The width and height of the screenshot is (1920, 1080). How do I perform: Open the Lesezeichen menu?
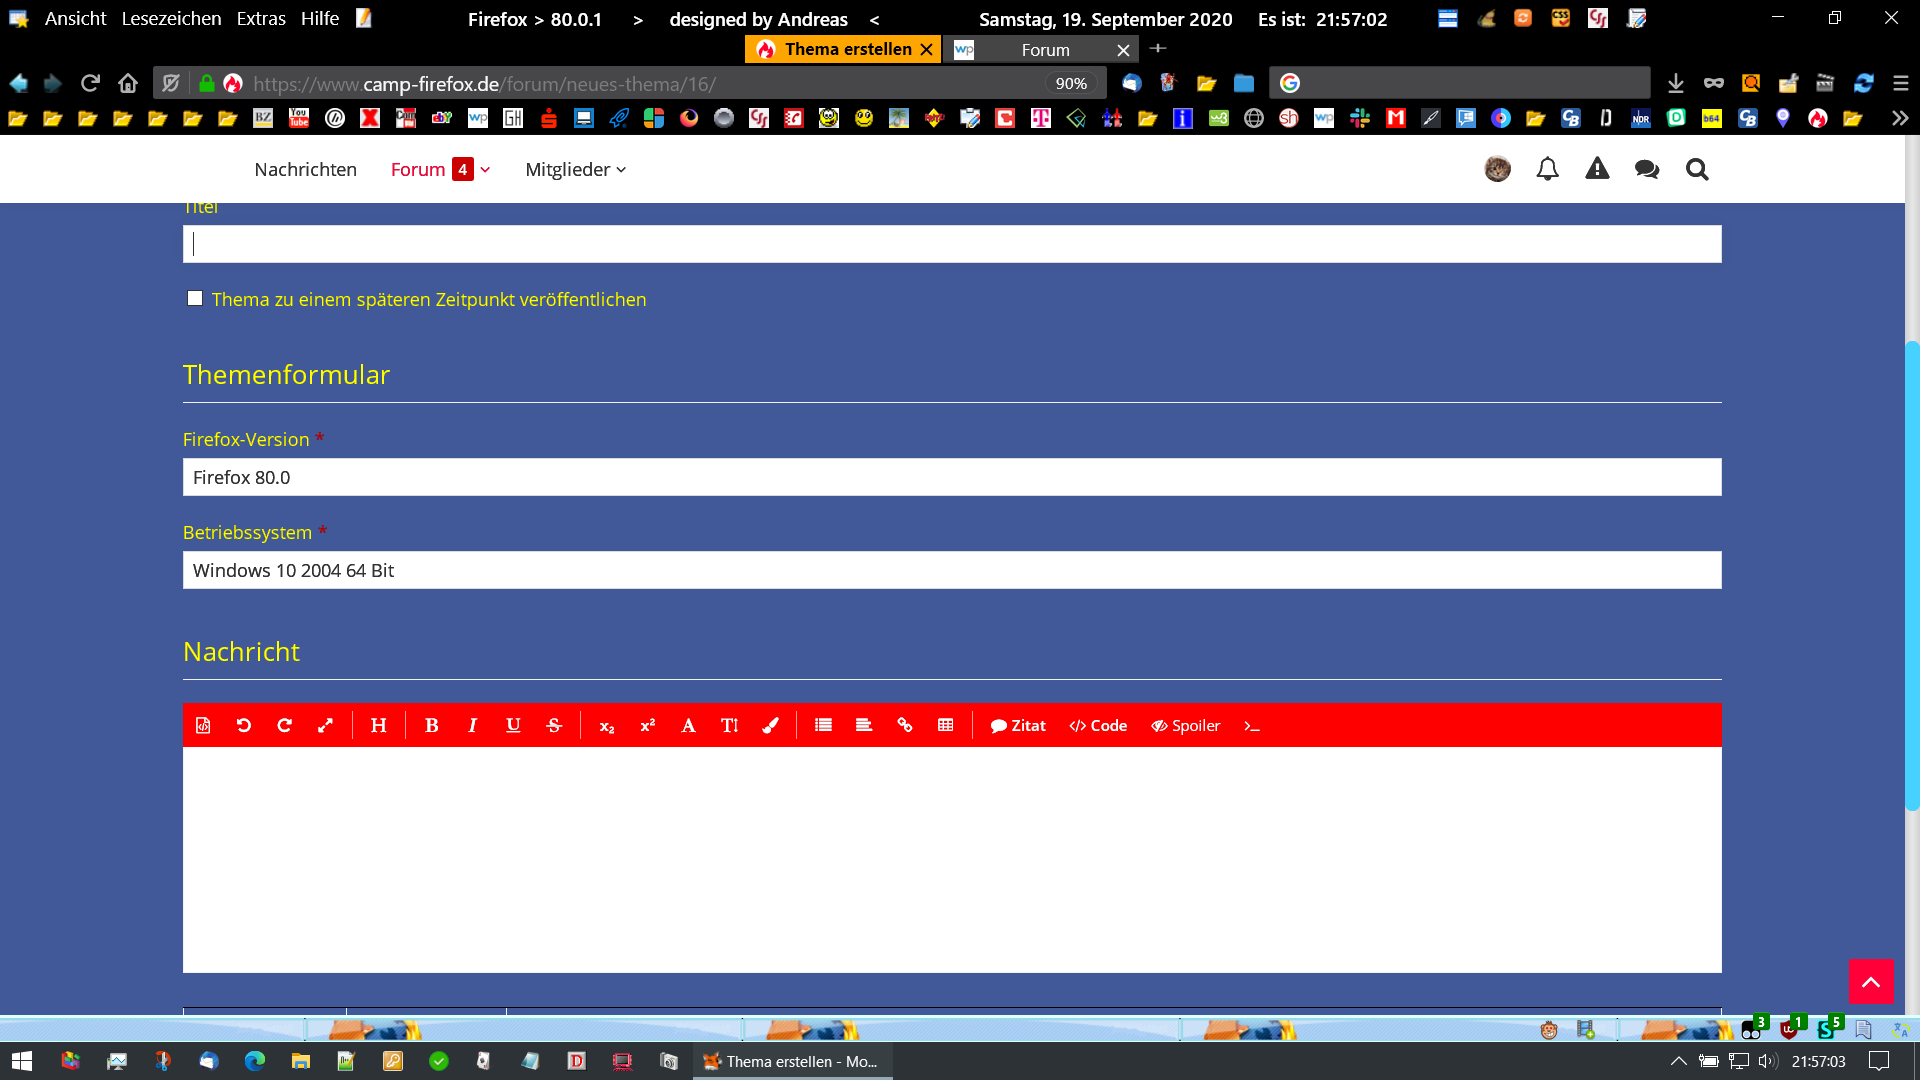click(171, 19)
